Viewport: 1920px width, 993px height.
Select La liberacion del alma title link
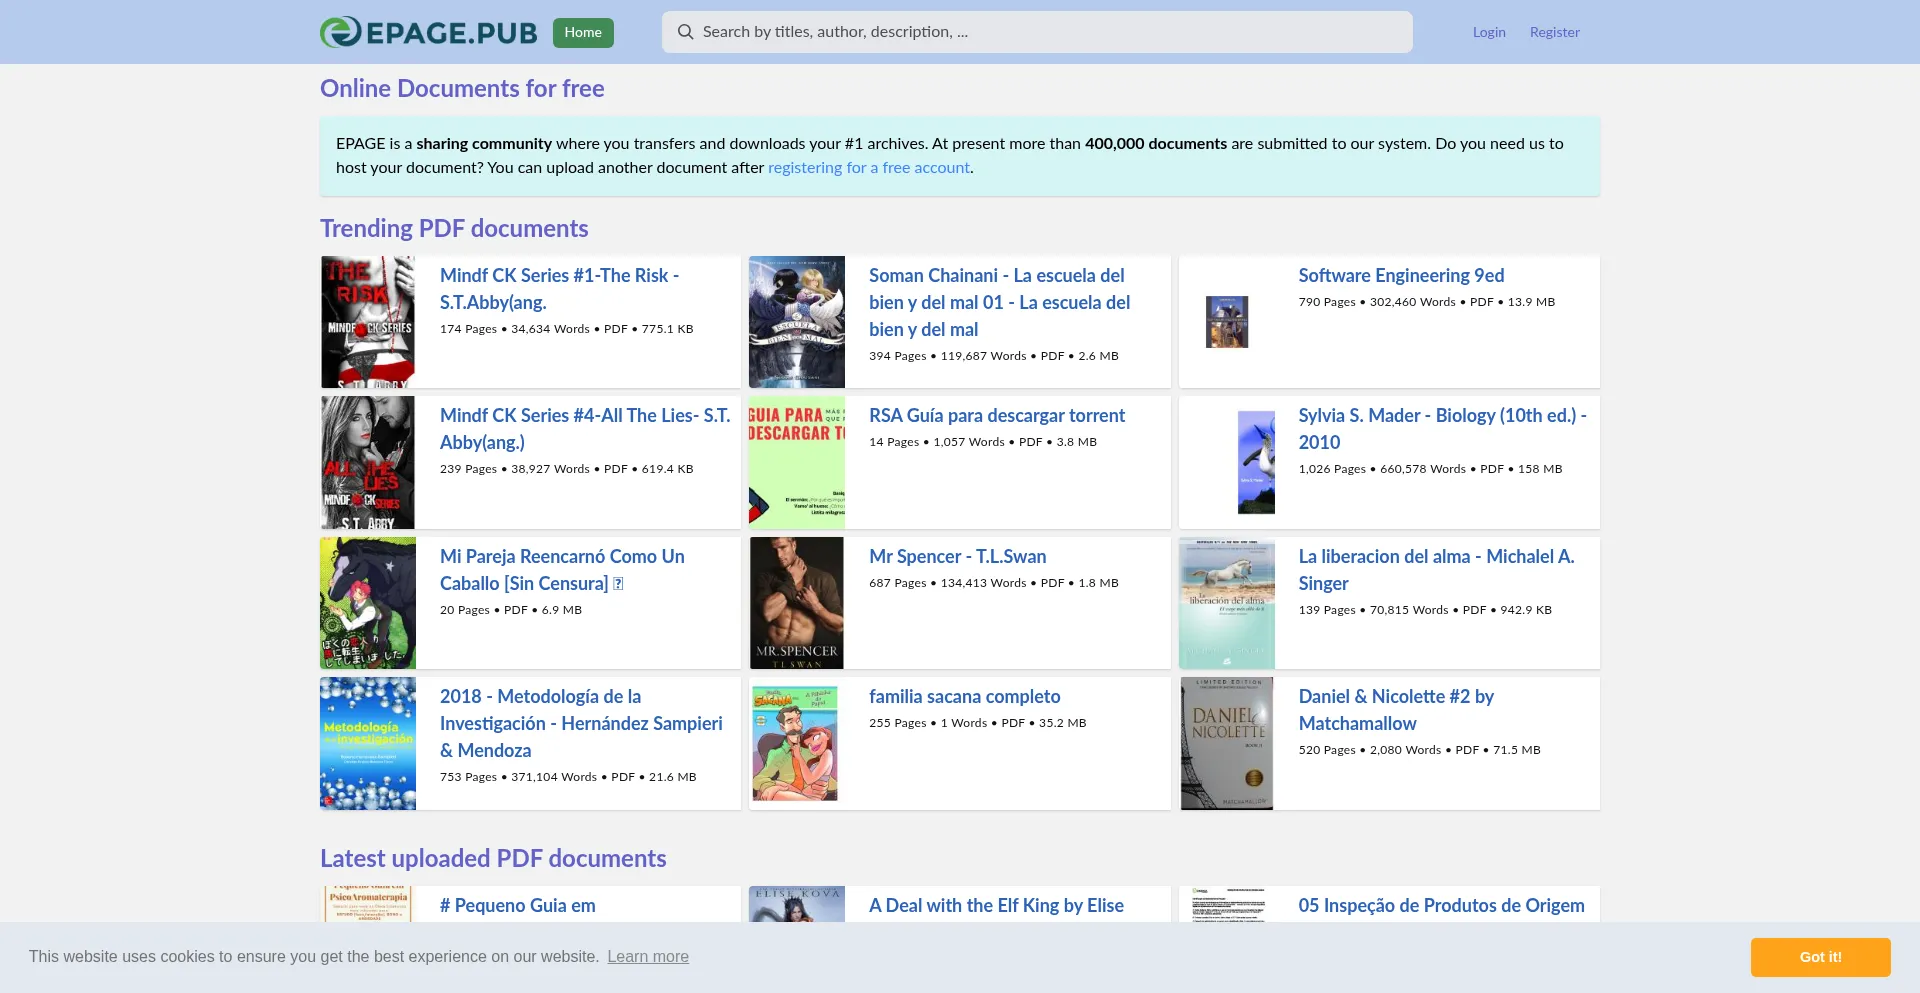click(x=1436, y=569)
